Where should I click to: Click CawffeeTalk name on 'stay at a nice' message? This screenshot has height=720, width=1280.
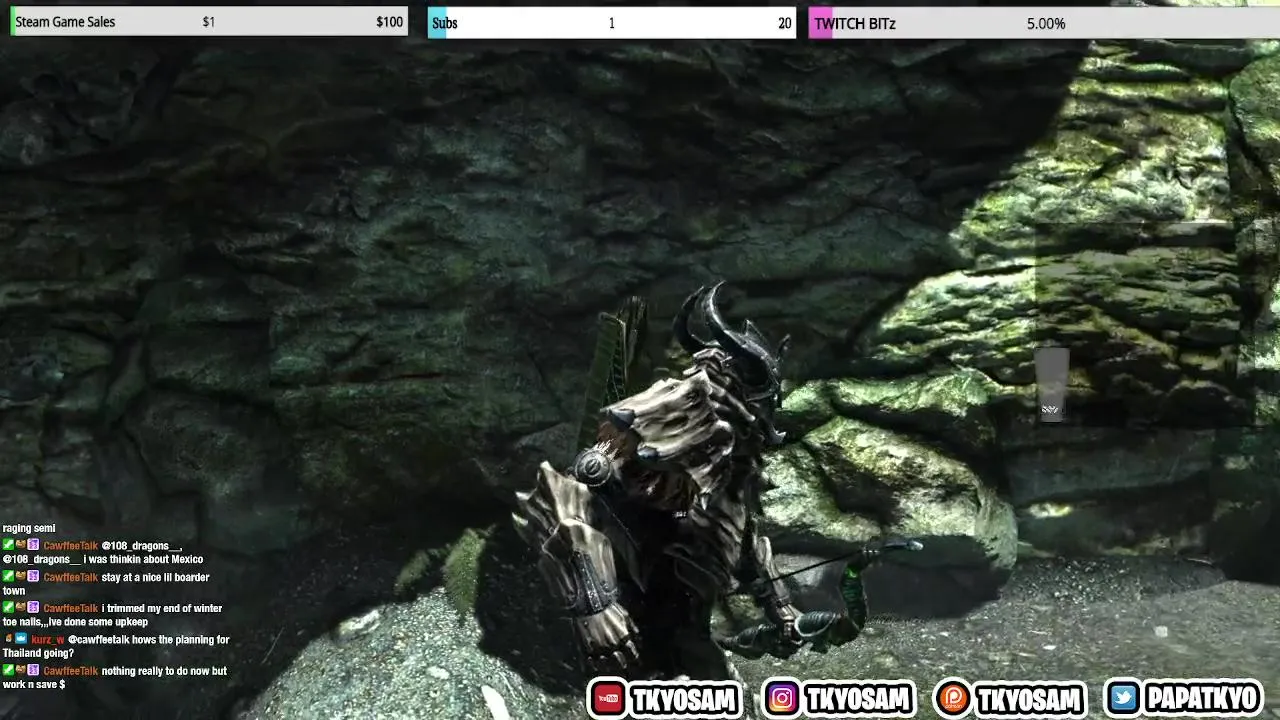[70, 577]
